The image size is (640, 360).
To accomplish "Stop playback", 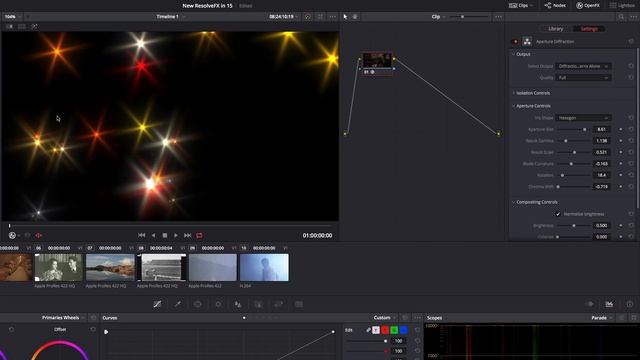I will point(165,236).
